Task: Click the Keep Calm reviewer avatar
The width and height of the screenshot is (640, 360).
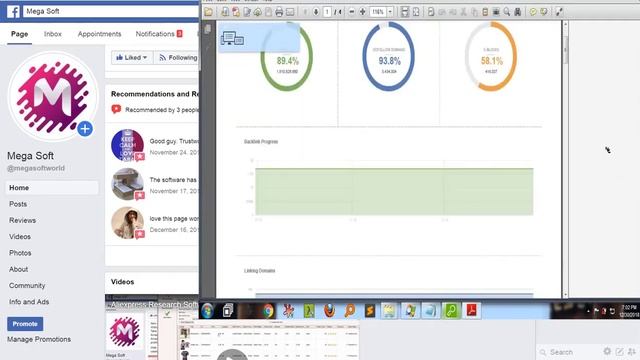Action: [127, 145]
